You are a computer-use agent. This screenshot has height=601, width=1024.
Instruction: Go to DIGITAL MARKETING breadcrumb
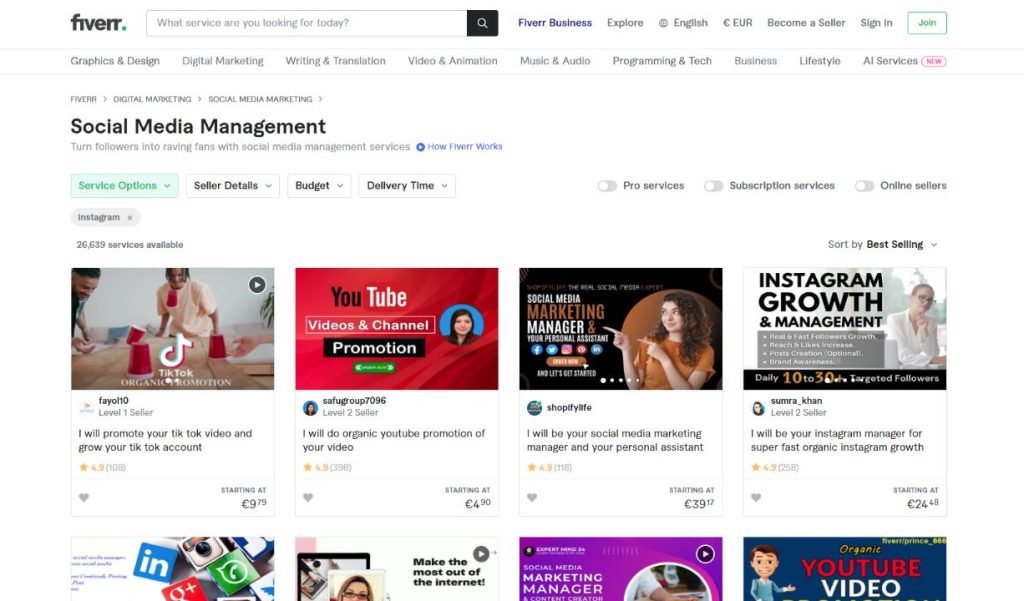(152, 99)
